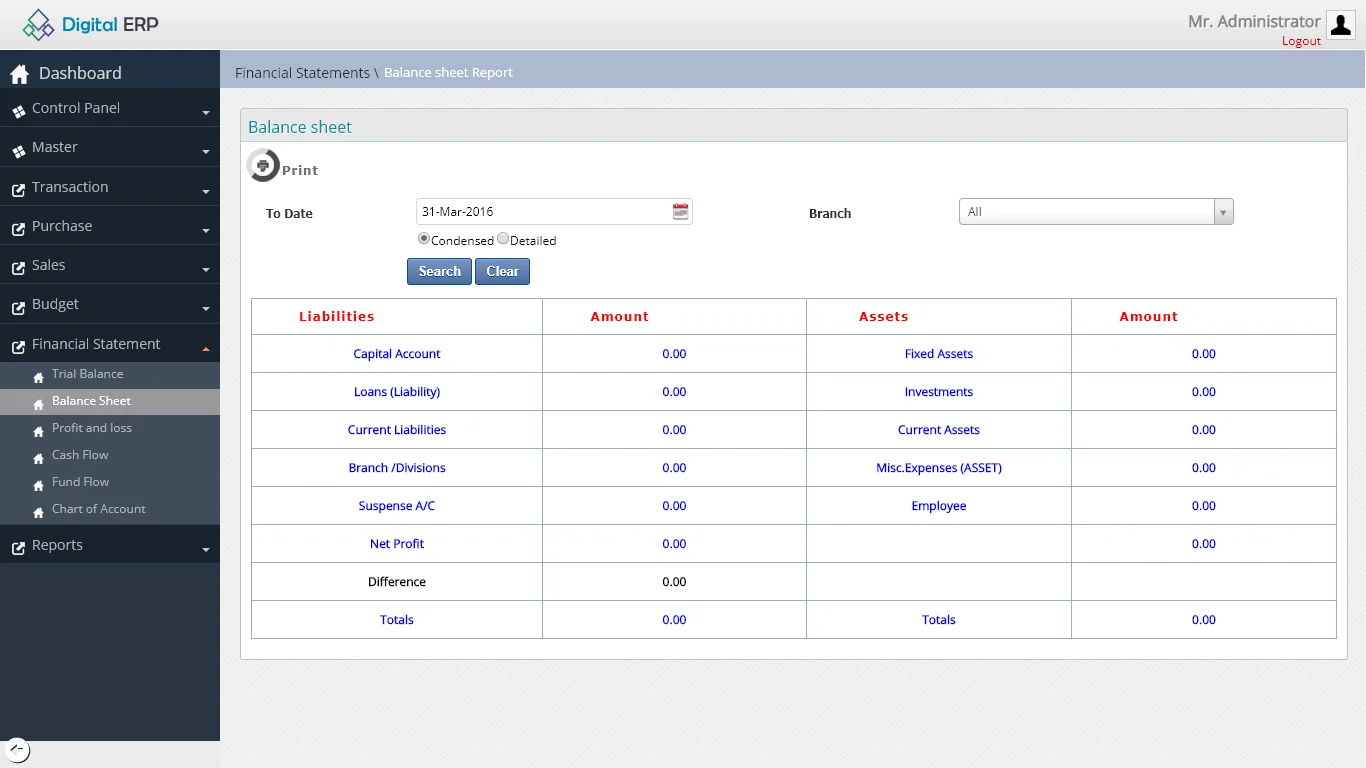1366x768 pixels.
Task: Click the Balance sheet Report breadcrumb
Action: point(448,73)
